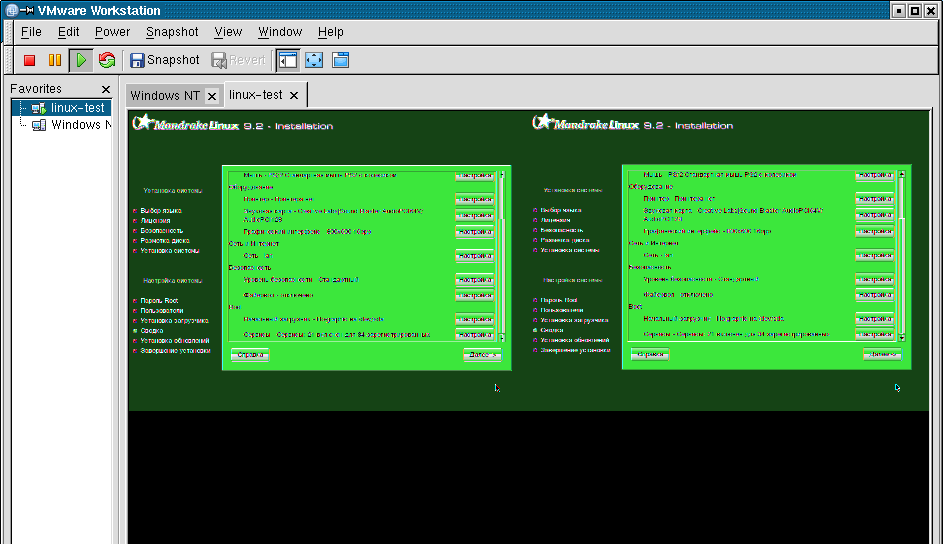Click scrollbar down arrow in right installer copy

pos(902,337)
